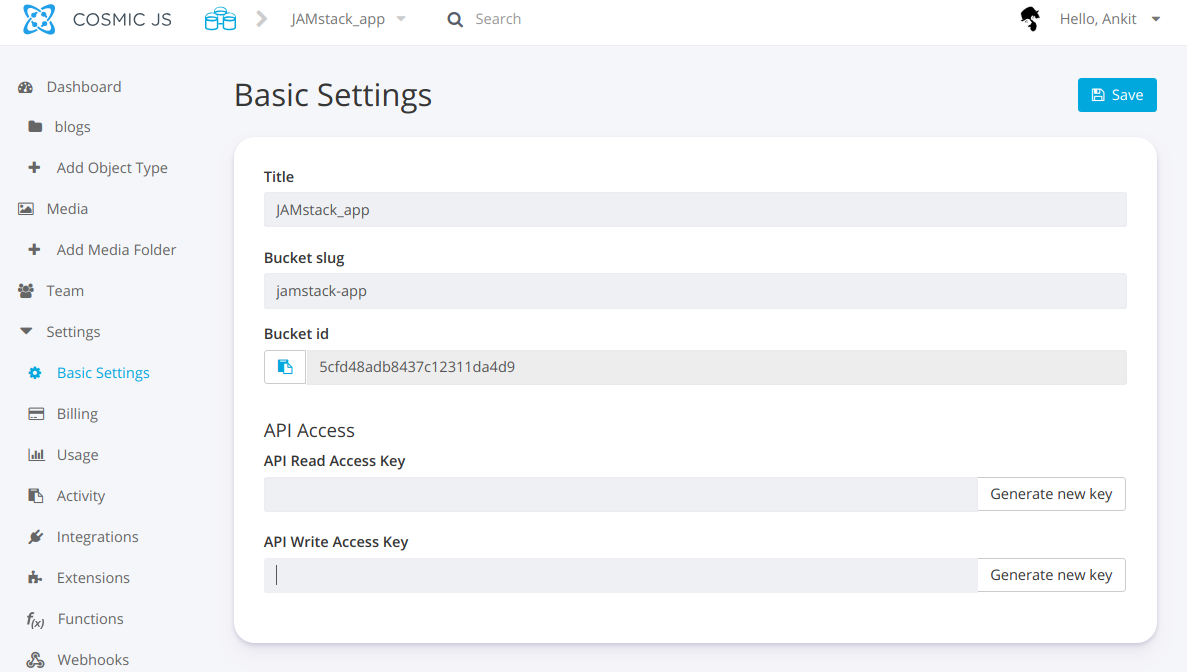Click the breadcrumb chevron arrow
Viewport: 1187px width, 672px height.
[262, 19]
